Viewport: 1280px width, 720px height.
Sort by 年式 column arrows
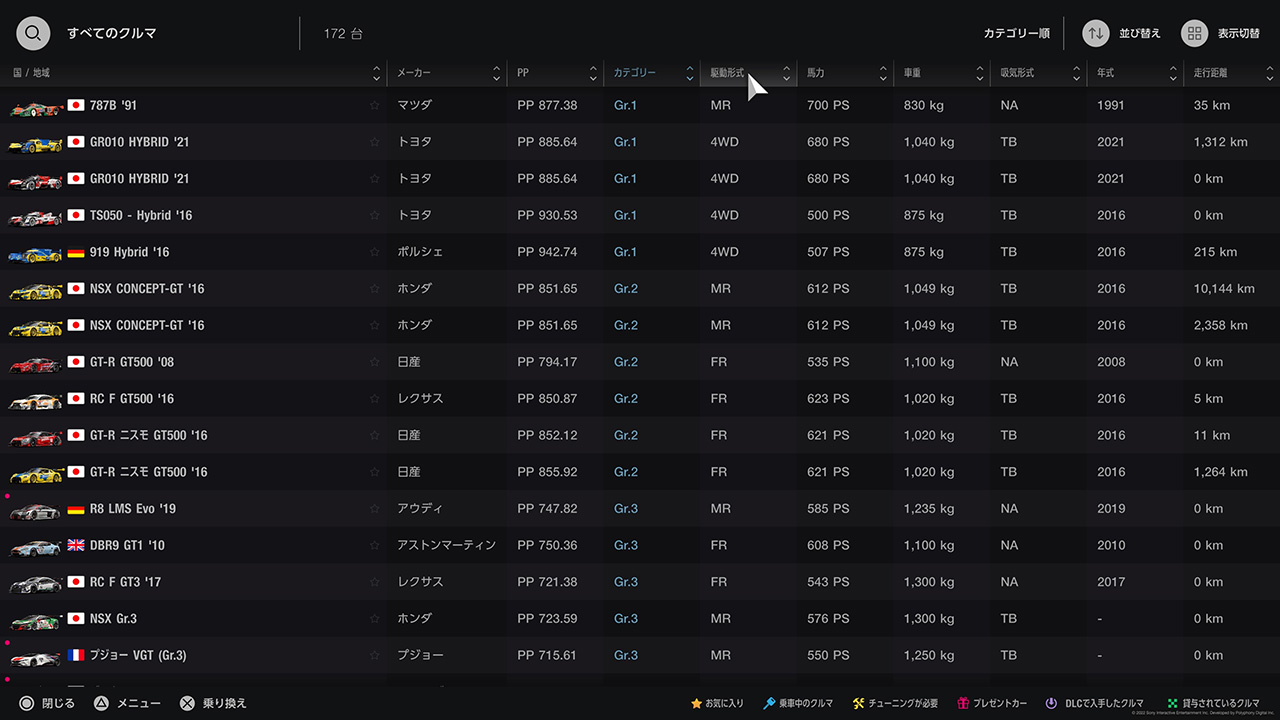[1173, 73]
